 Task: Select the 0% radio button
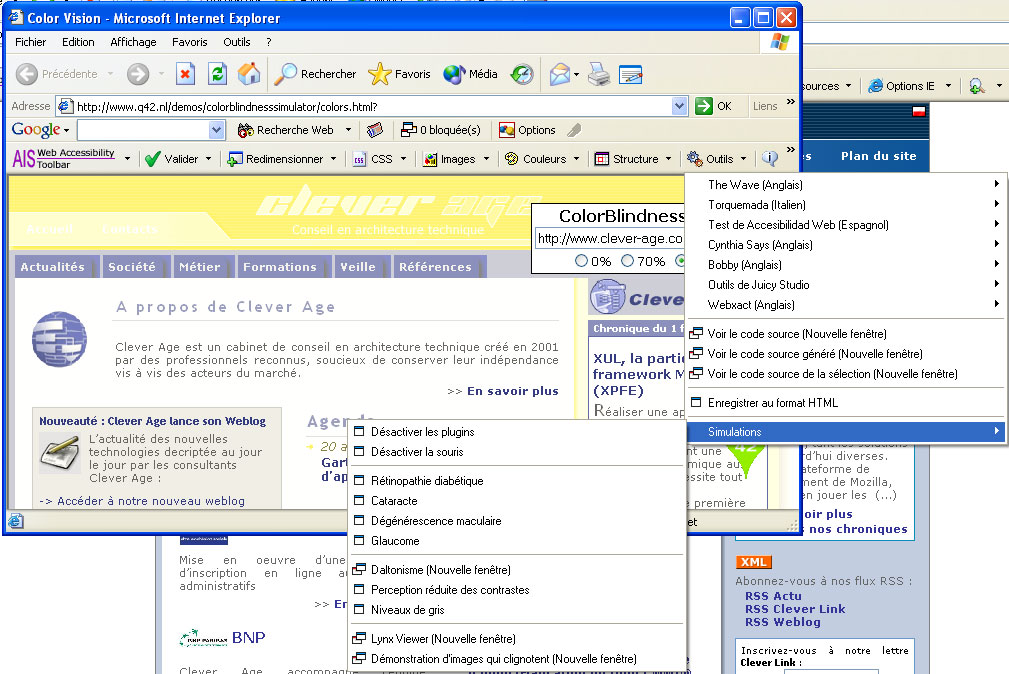tap(581, 261)
